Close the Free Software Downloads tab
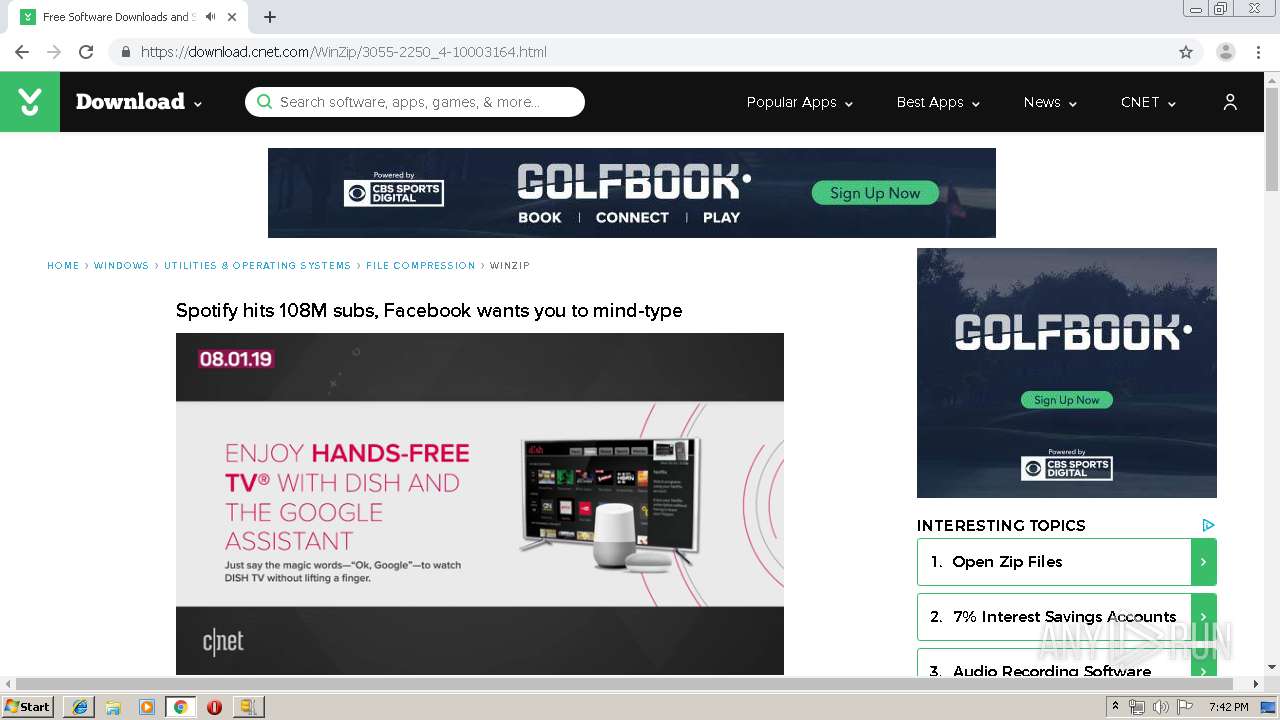This screenshot has height=720, width=1280. [232, 17]
